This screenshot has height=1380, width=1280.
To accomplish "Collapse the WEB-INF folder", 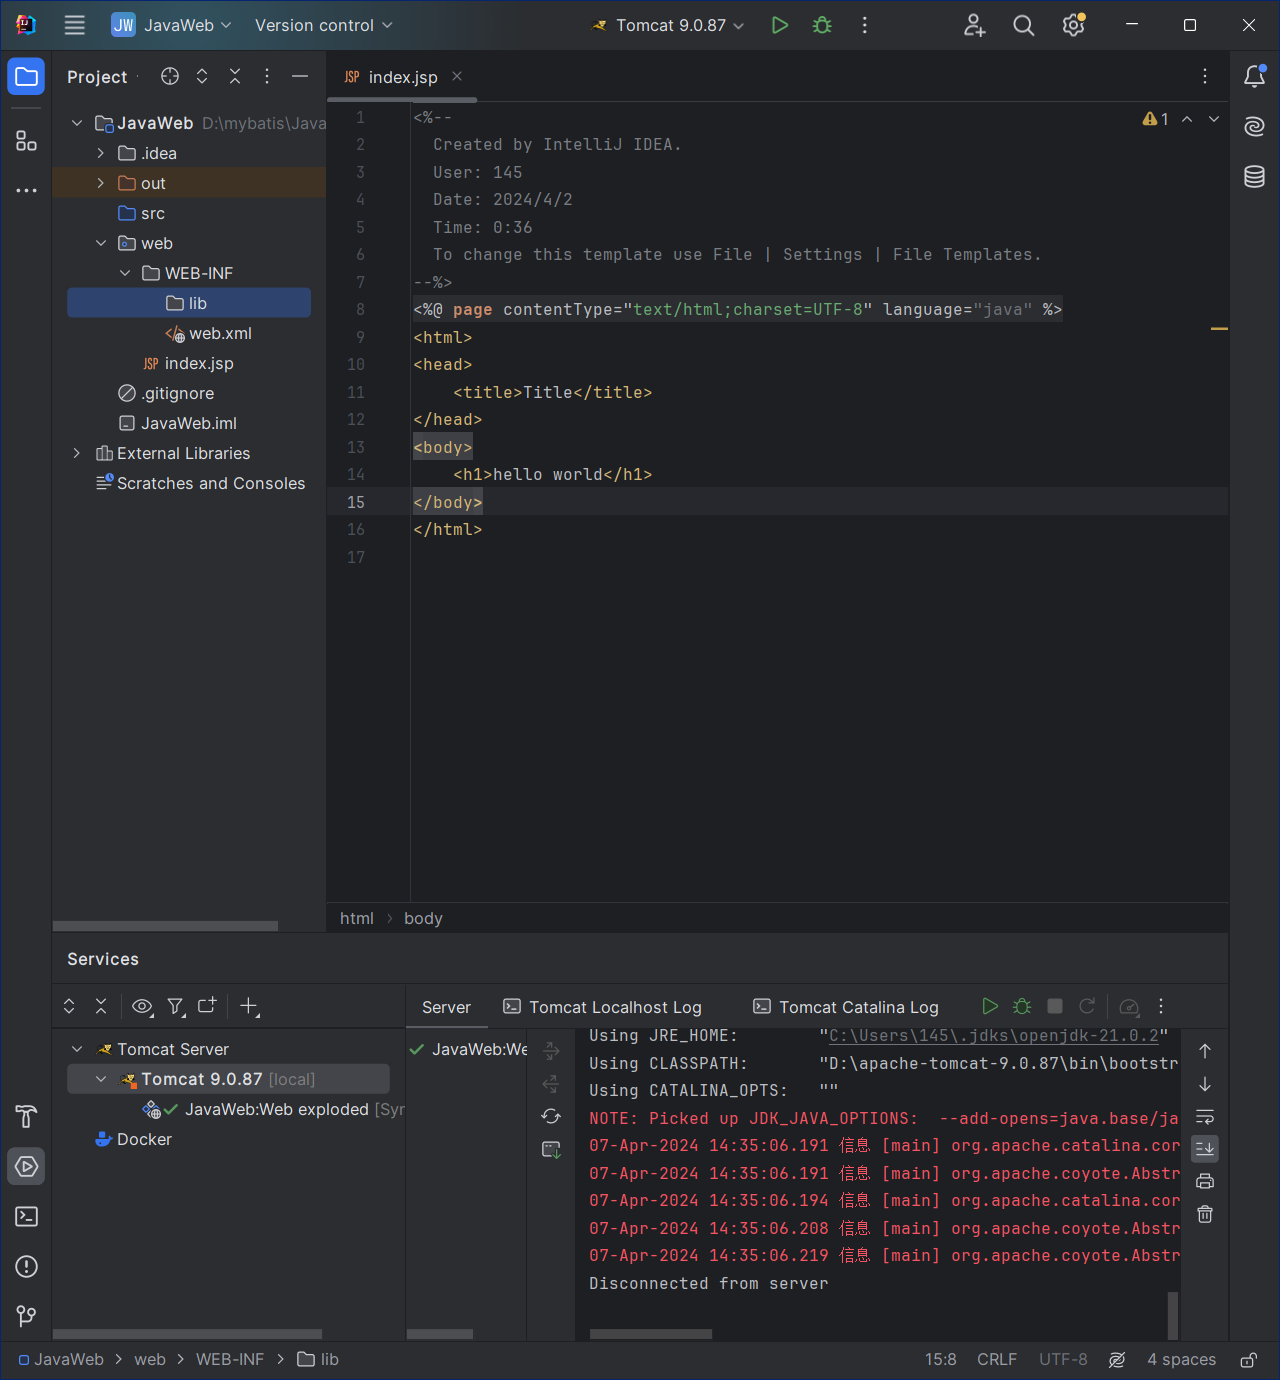I will 125,273.
